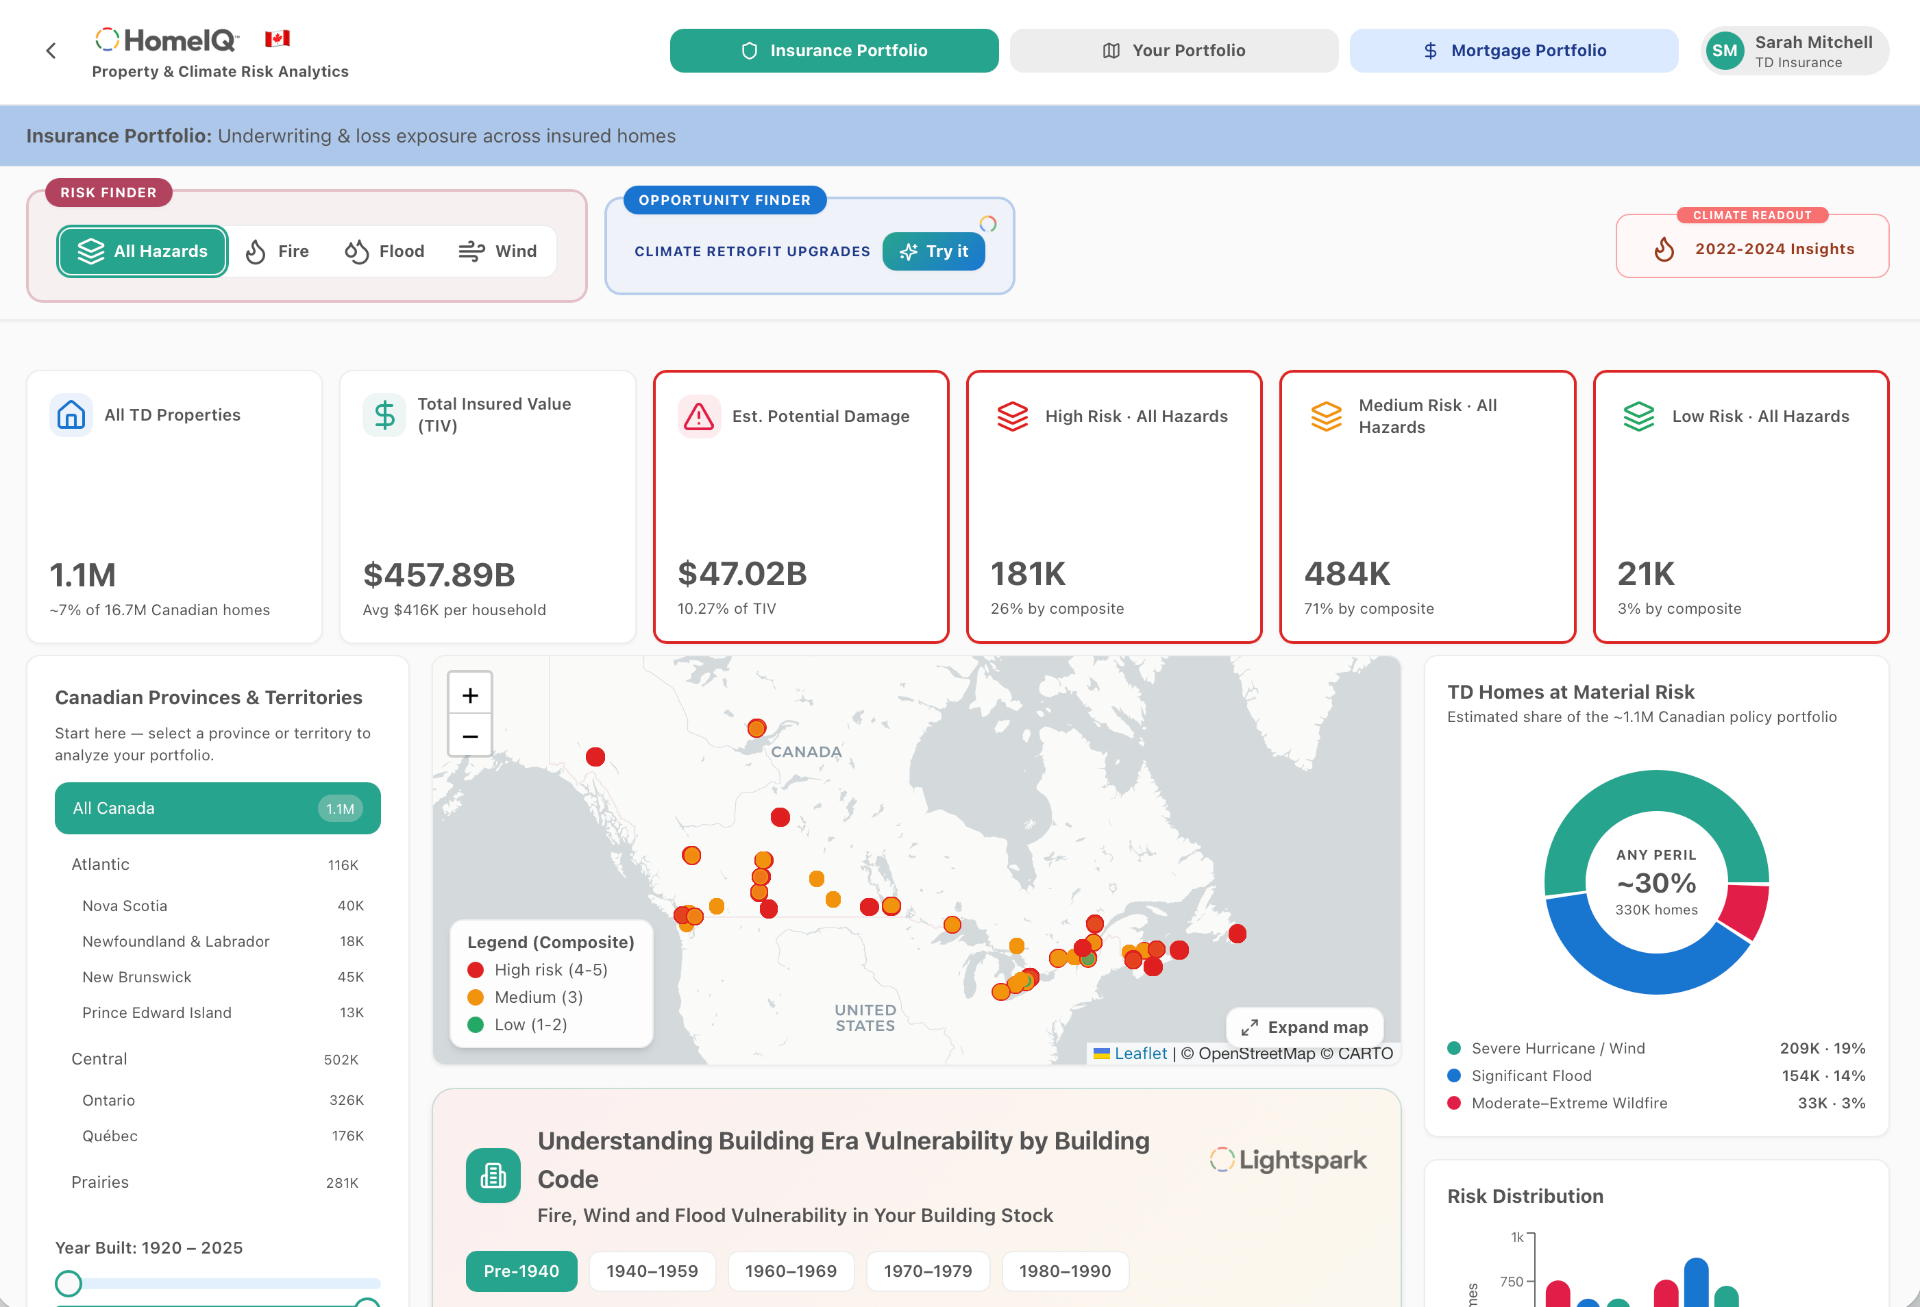Screen dimensions: 1920x1307
Task: Select Québec province
Action: pyautogui.click(x=218, y=1136)
